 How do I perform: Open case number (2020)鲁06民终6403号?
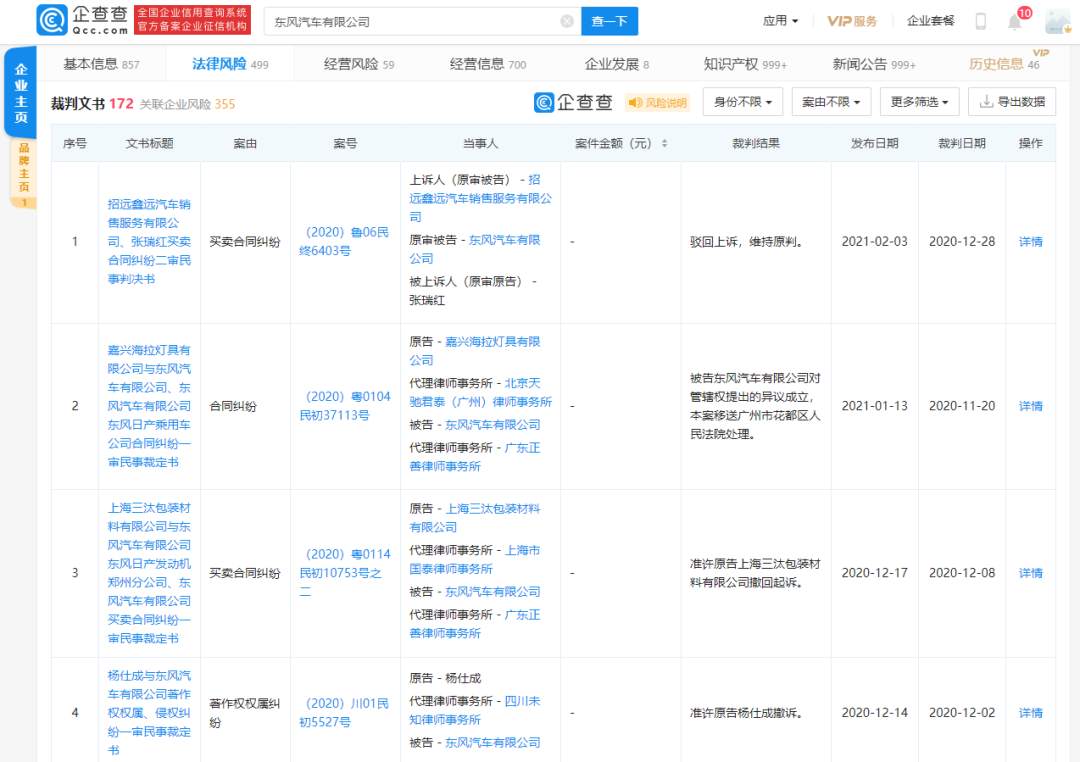pos(344,241)
